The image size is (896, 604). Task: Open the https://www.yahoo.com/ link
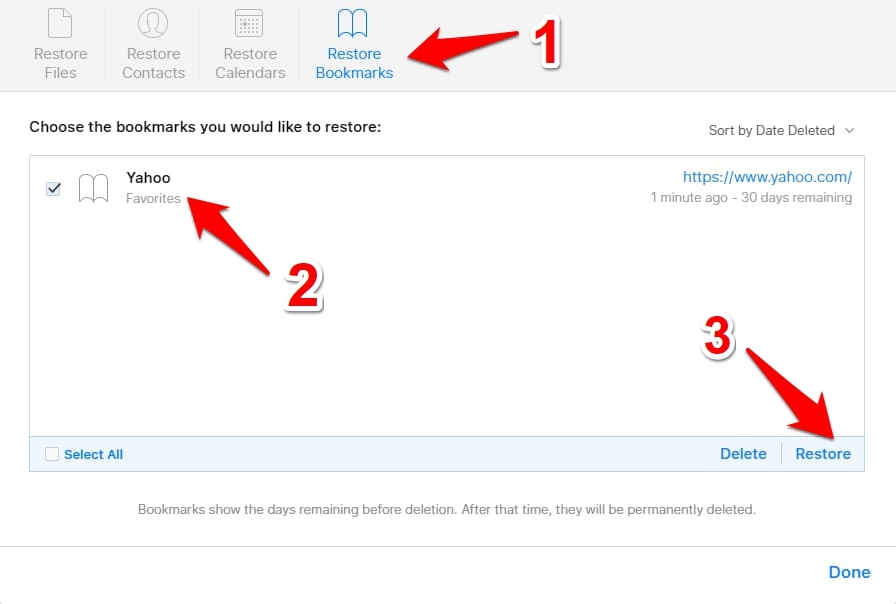pos(767,177)
